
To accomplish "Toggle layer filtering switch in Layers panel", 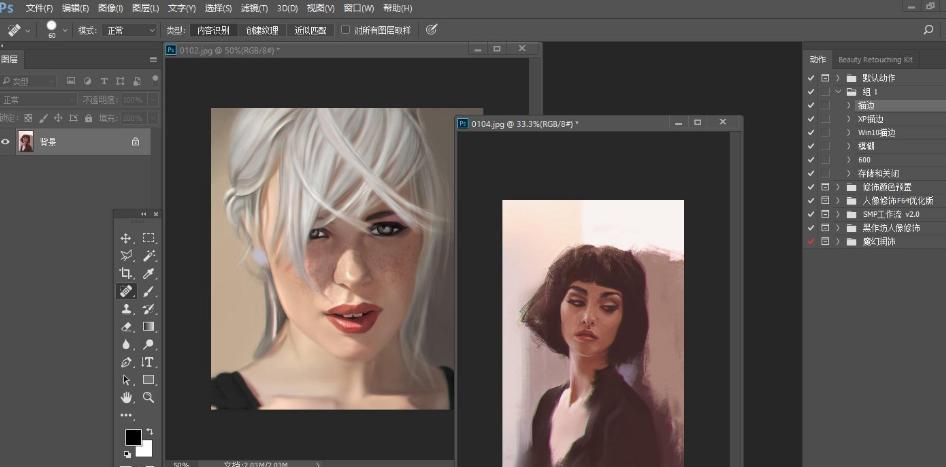I will click(x=155, y=78).
